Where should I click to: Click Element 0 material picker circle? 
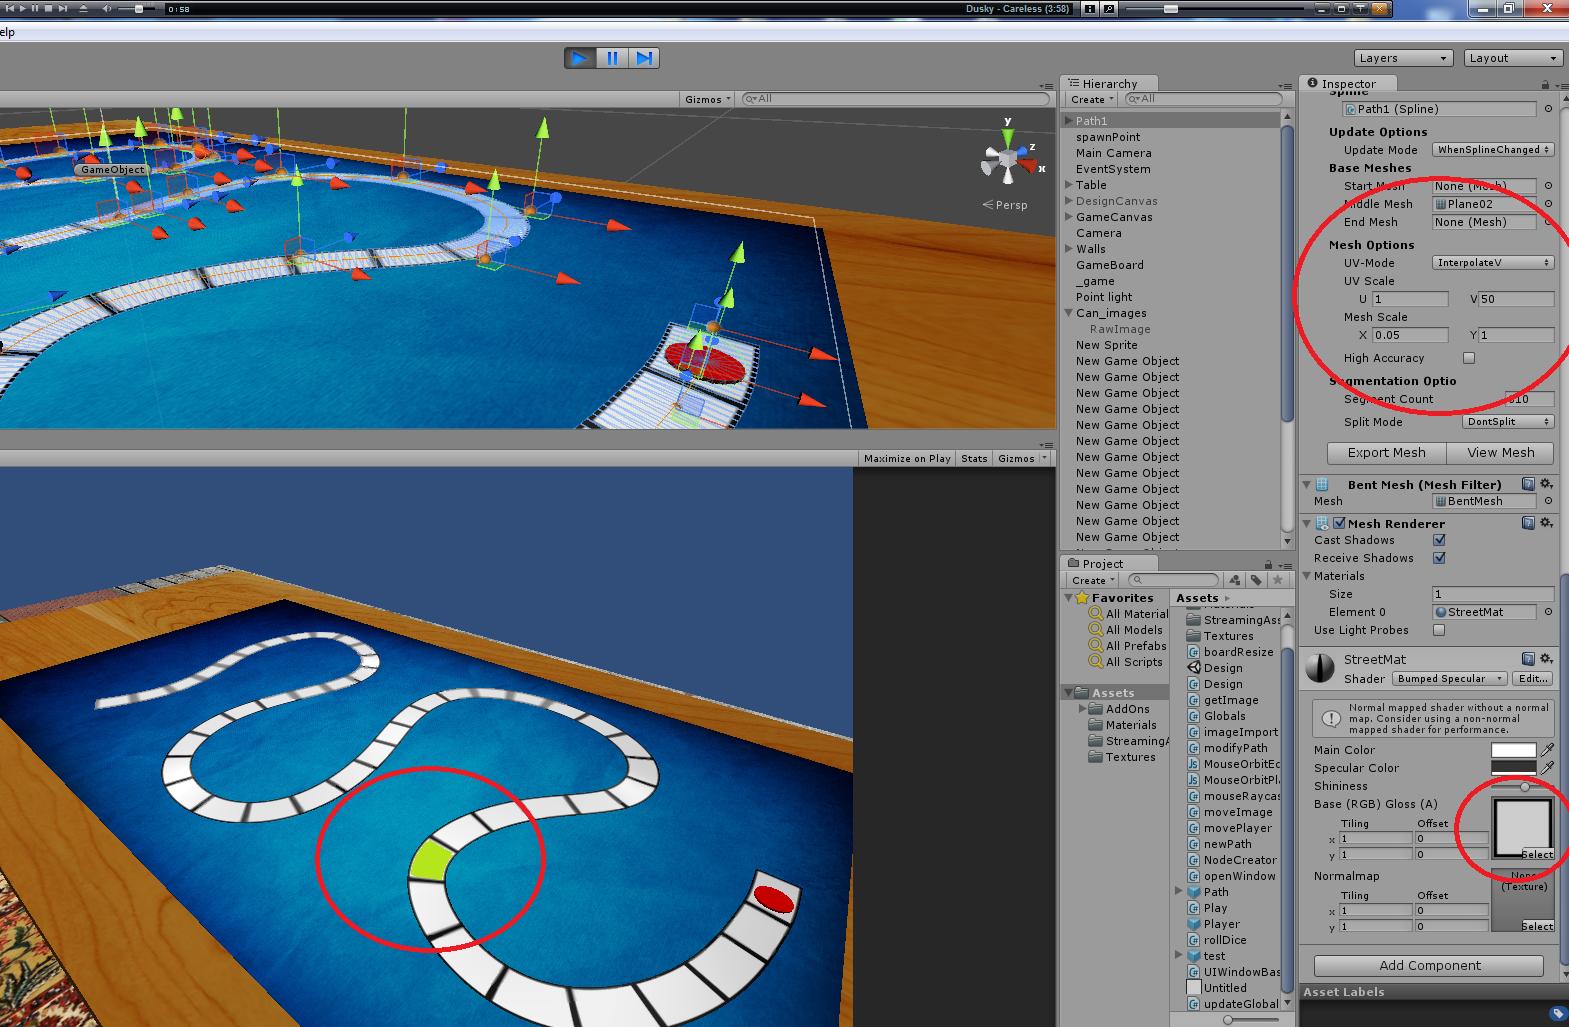pos(1549,612)
